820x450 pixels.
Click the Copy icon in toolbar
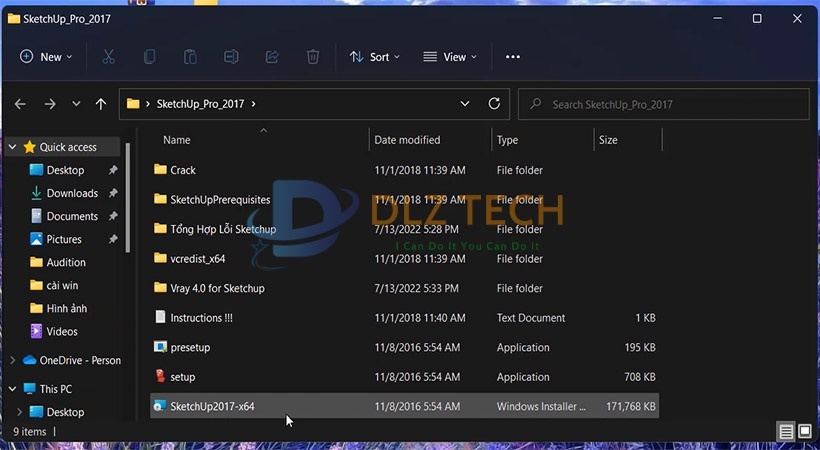click(149, 57)
